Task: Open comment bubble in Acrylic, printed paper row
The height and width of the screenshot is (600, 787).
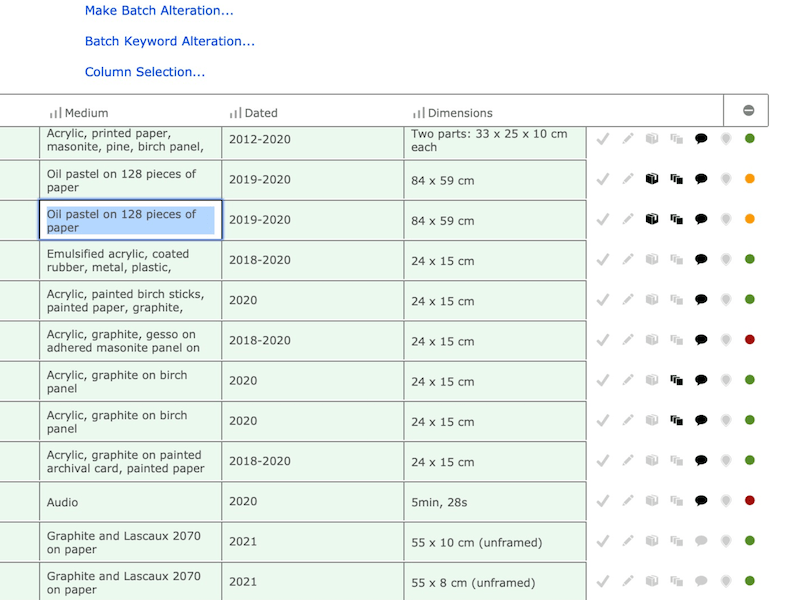Action: (701, 139)
